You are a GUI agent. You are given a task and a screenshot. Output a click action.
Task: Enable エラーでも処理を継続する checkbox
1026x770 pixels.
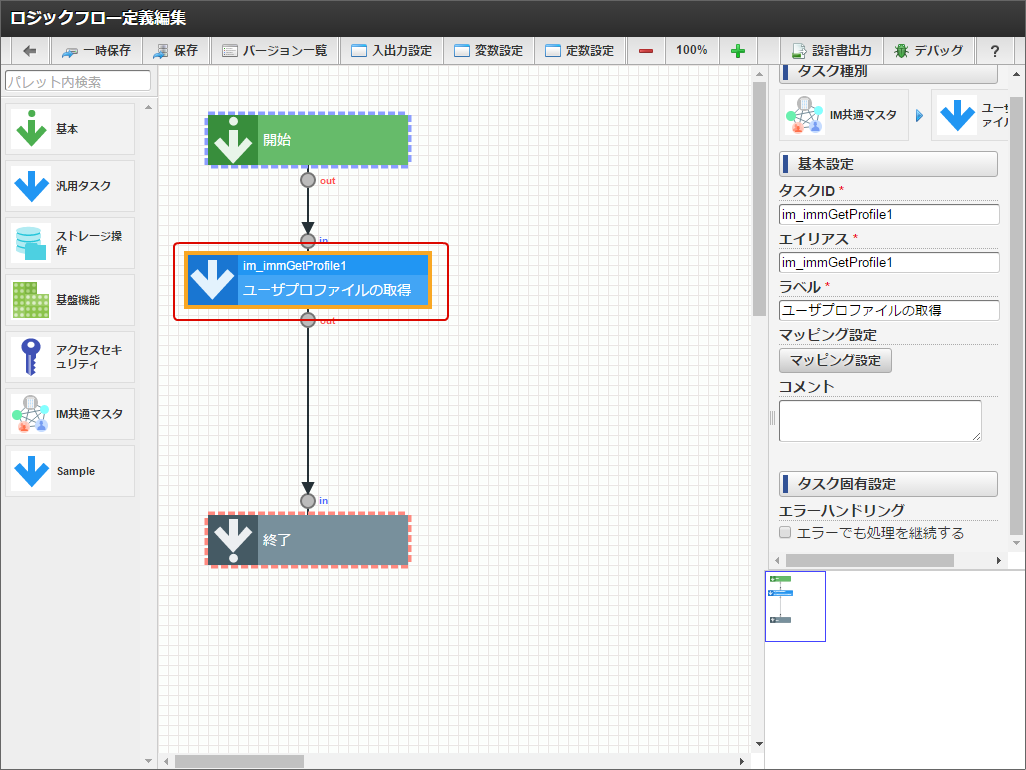click(x=785, y=533)
